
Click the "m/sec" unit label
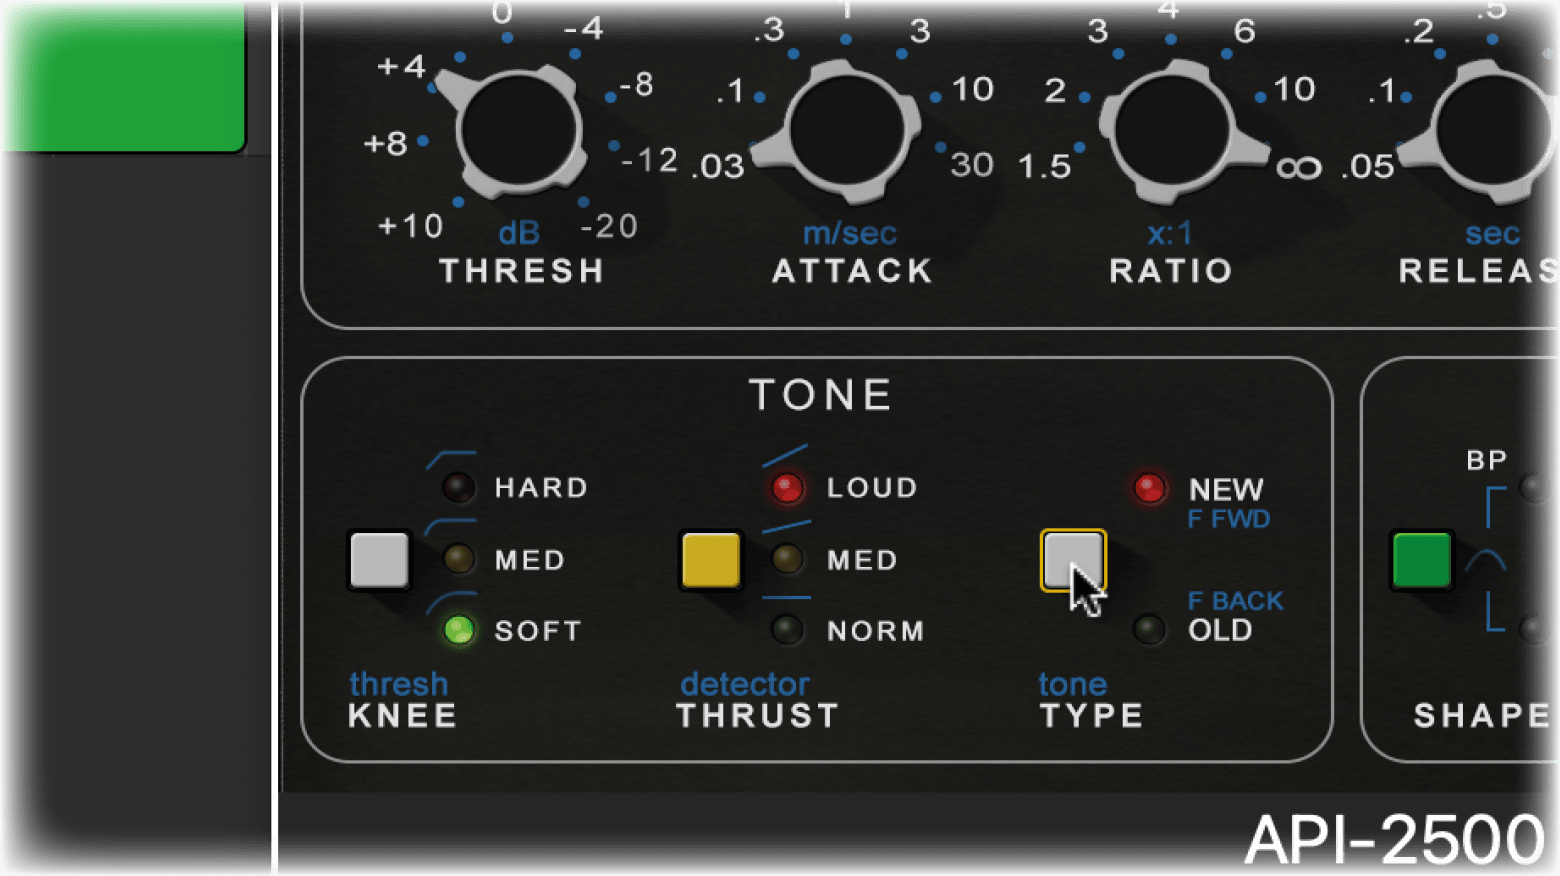pyautogui.click(x=850, y=234)
